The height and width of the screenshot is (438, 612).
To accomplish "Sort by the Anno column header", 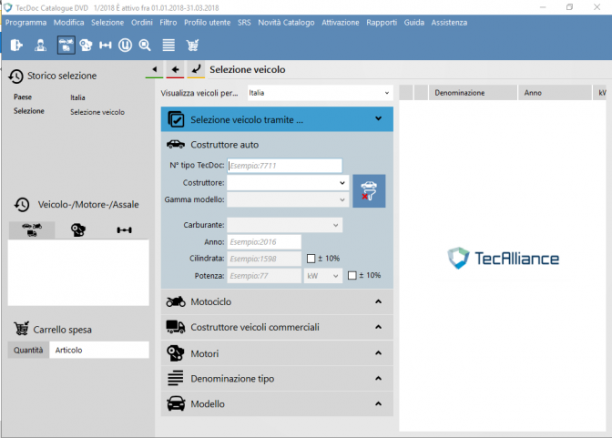I will click(x=555, y=93).
